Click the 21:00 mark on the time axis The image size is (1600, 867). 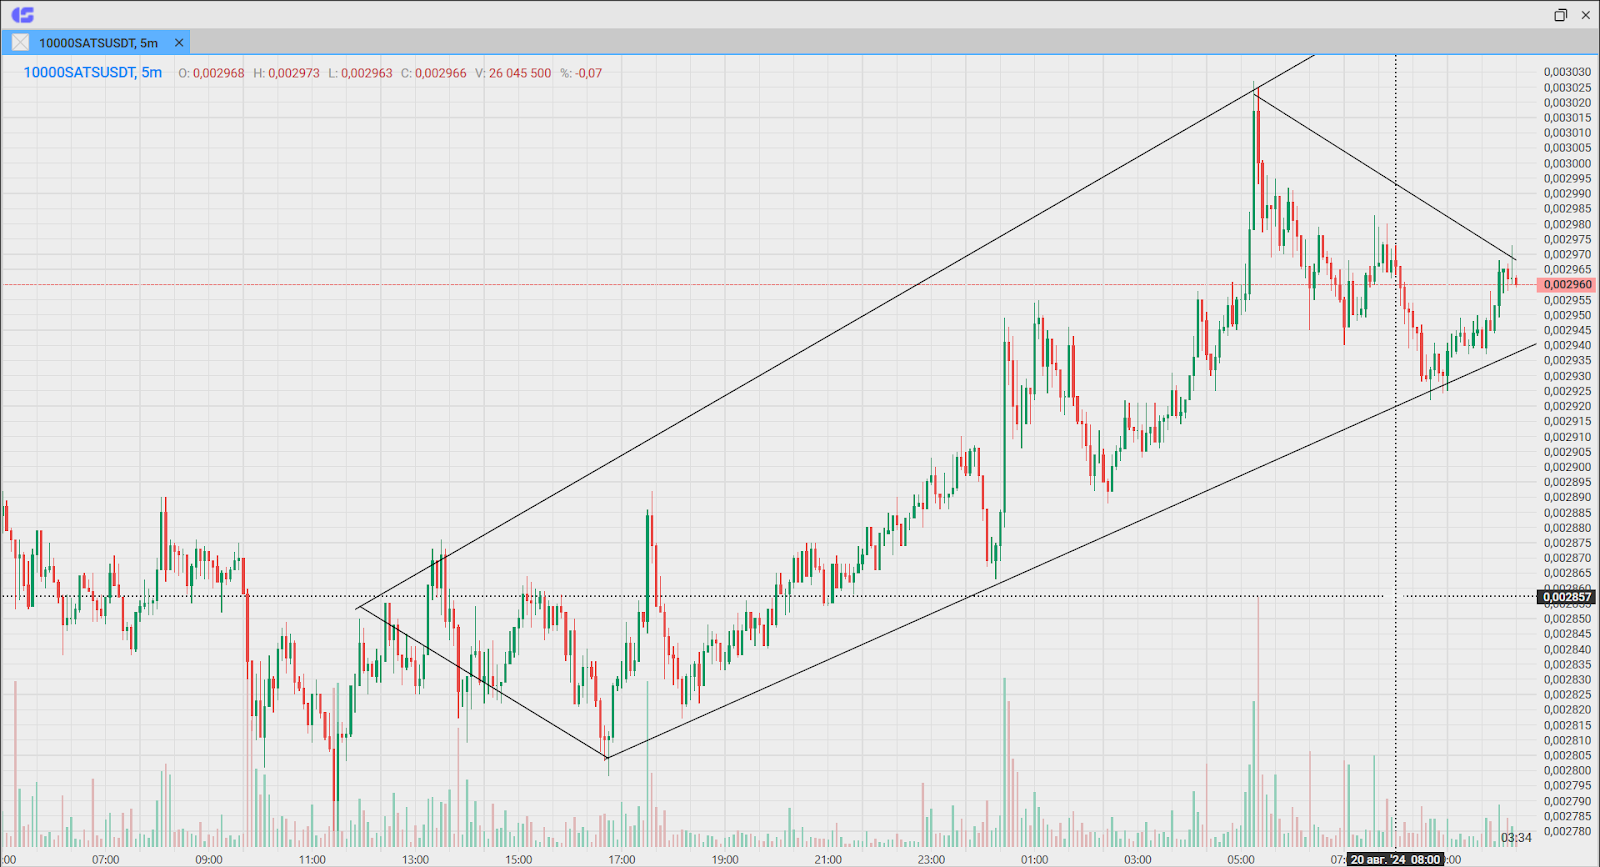point(827,859)
